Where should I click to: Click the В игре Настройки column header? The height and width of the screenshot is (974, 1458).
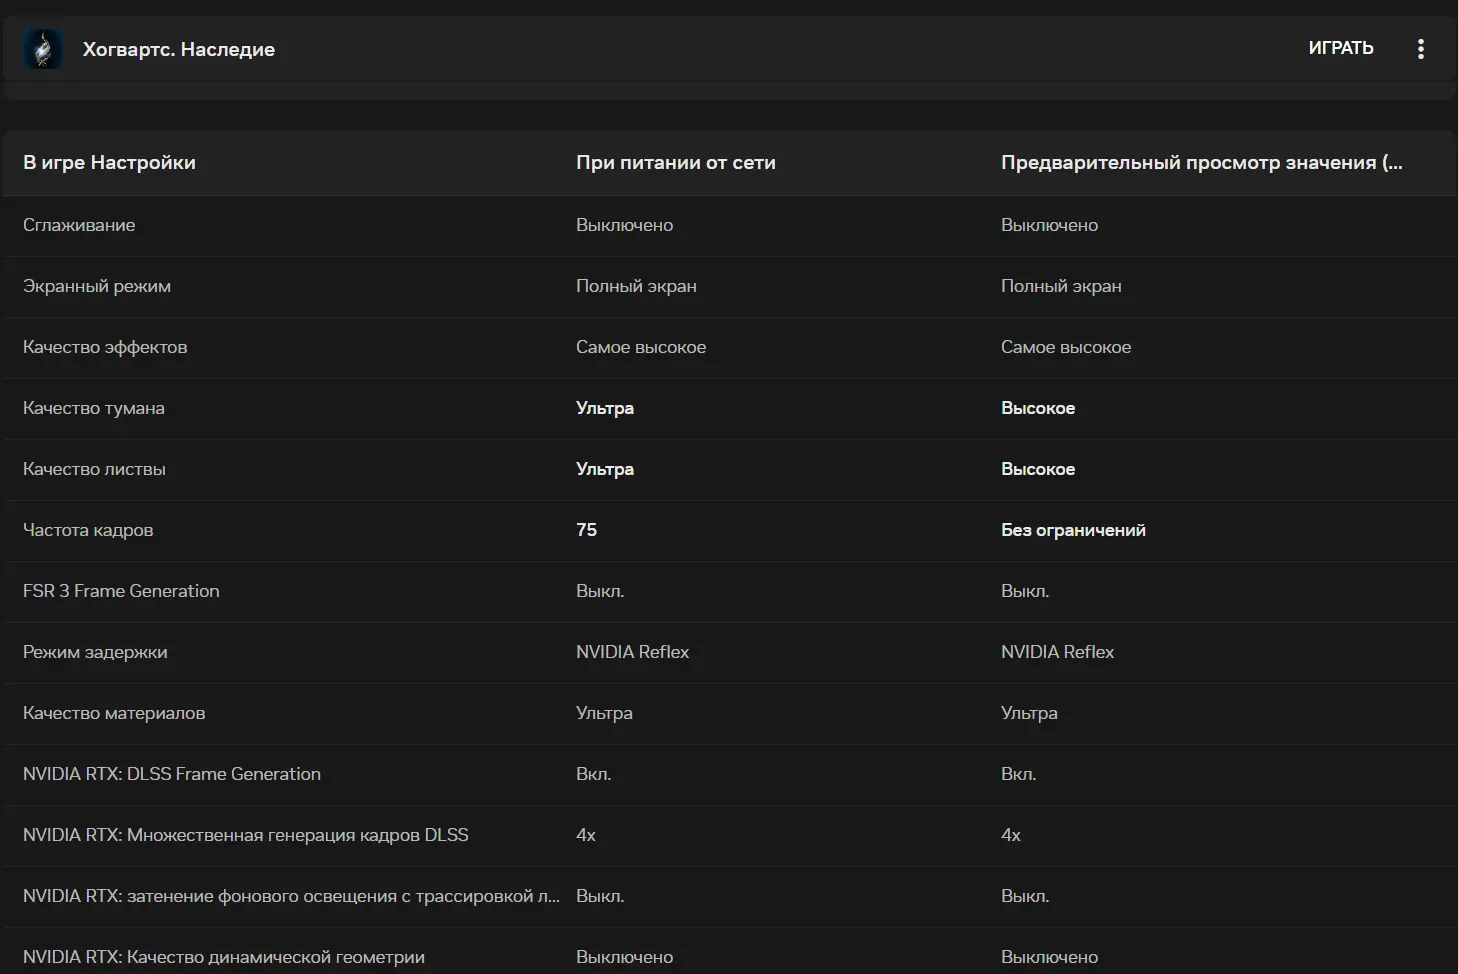(109, 163)
